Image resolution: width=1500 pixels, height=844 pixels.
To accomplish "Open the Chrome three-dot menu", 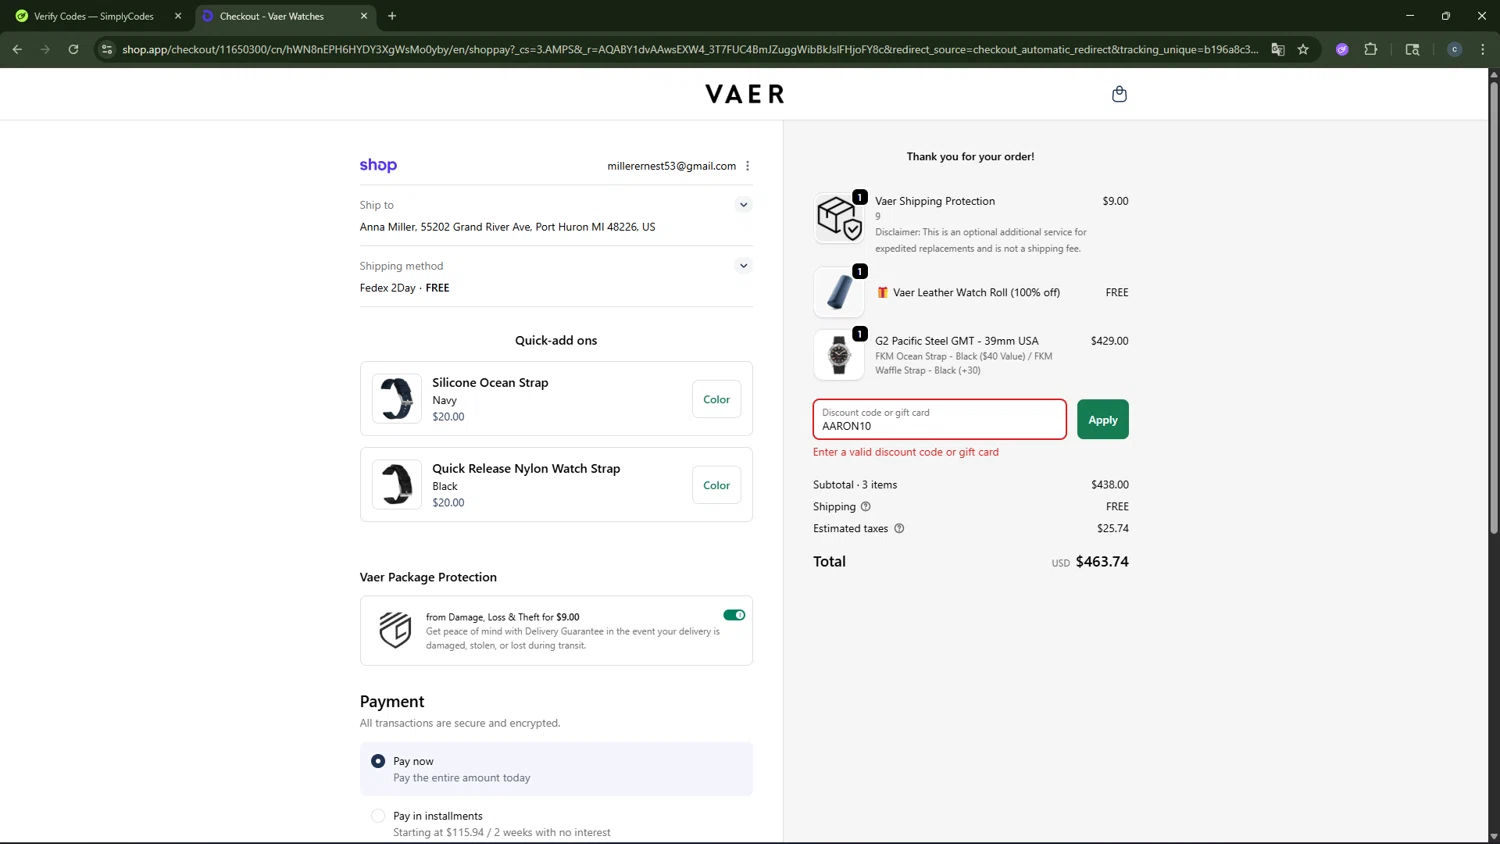I will [x=1483, y=49].
